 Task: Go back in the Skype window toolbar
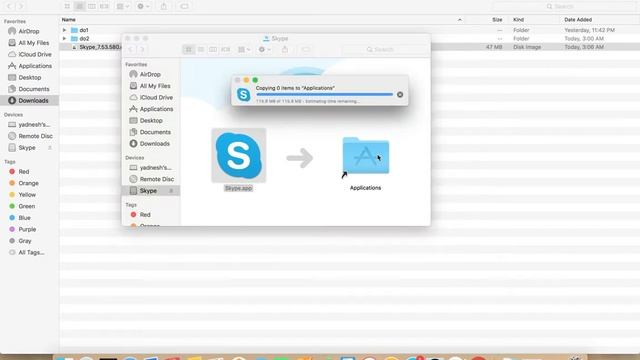click(x=131, y=49)
